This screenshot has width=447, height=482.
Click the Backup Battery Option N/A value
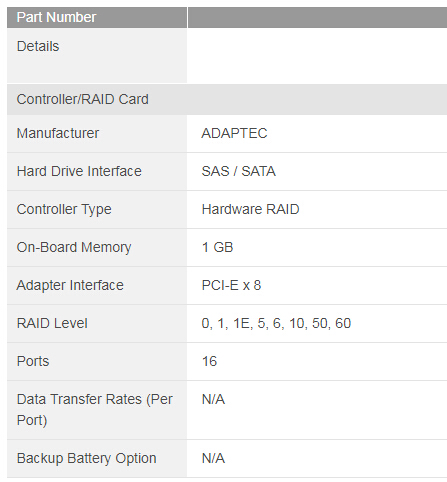coord(213,458)
